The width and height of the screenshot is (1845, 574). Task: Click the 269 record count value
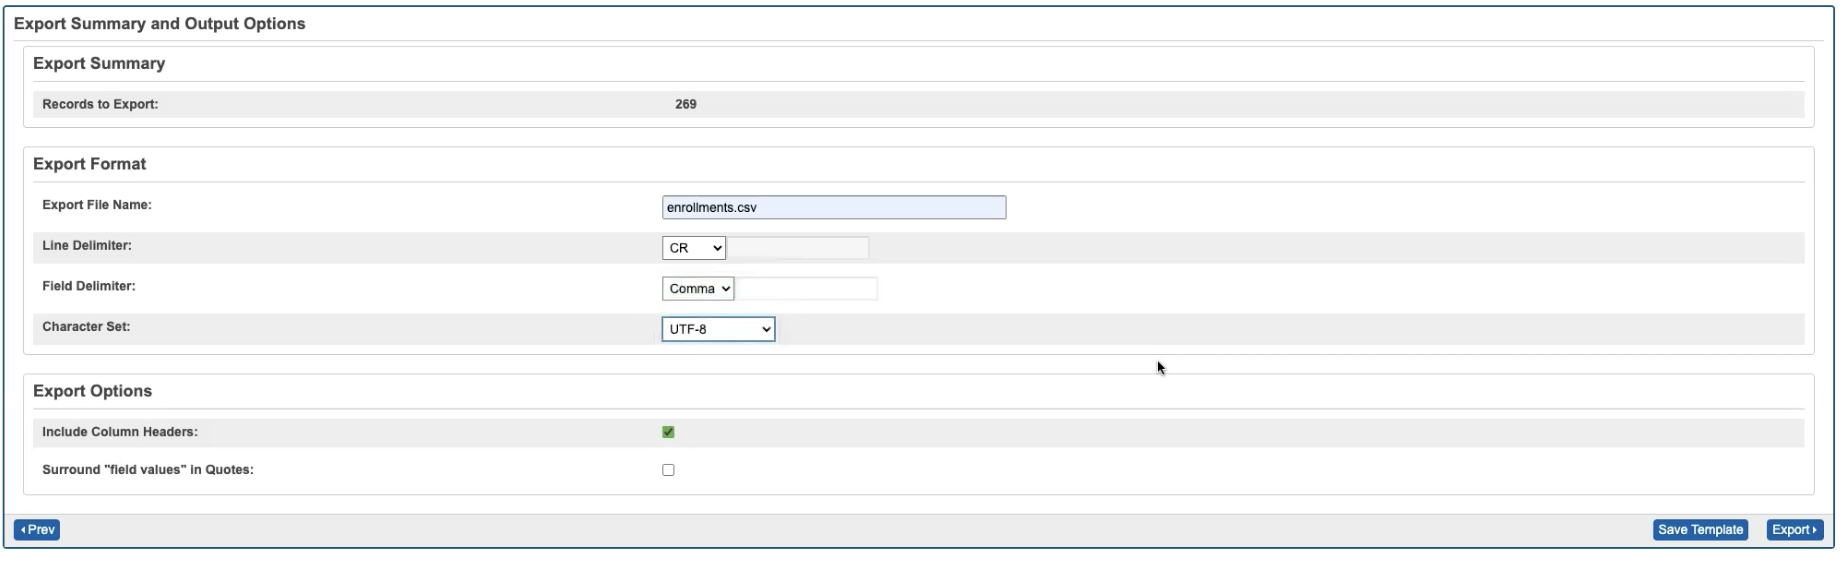(x=686, y=104)
